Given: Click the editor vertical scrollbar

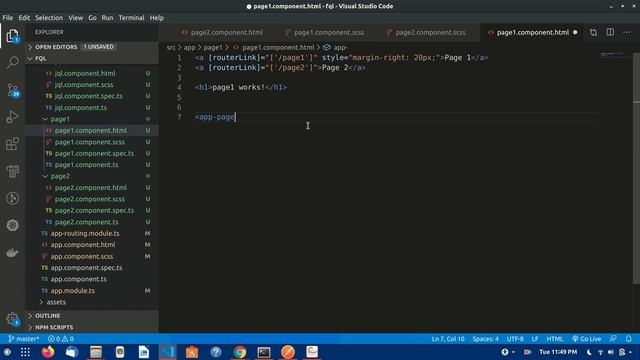Looking at the screenshot, I should [636, 167].
